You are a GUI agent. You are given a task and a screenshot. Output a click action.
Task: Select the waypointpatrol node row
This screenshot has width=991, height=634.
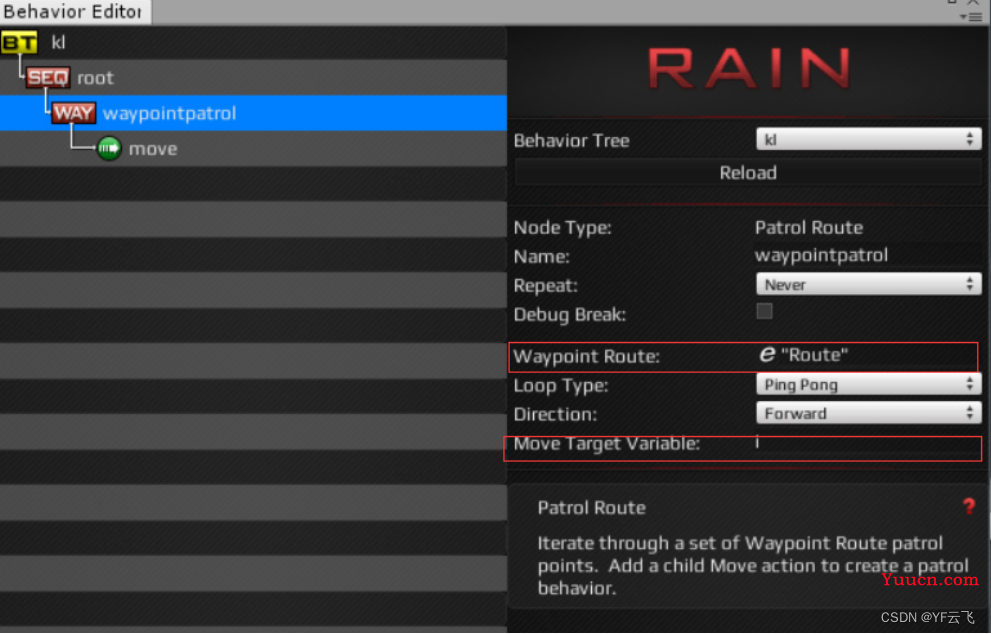coord(253,113)
